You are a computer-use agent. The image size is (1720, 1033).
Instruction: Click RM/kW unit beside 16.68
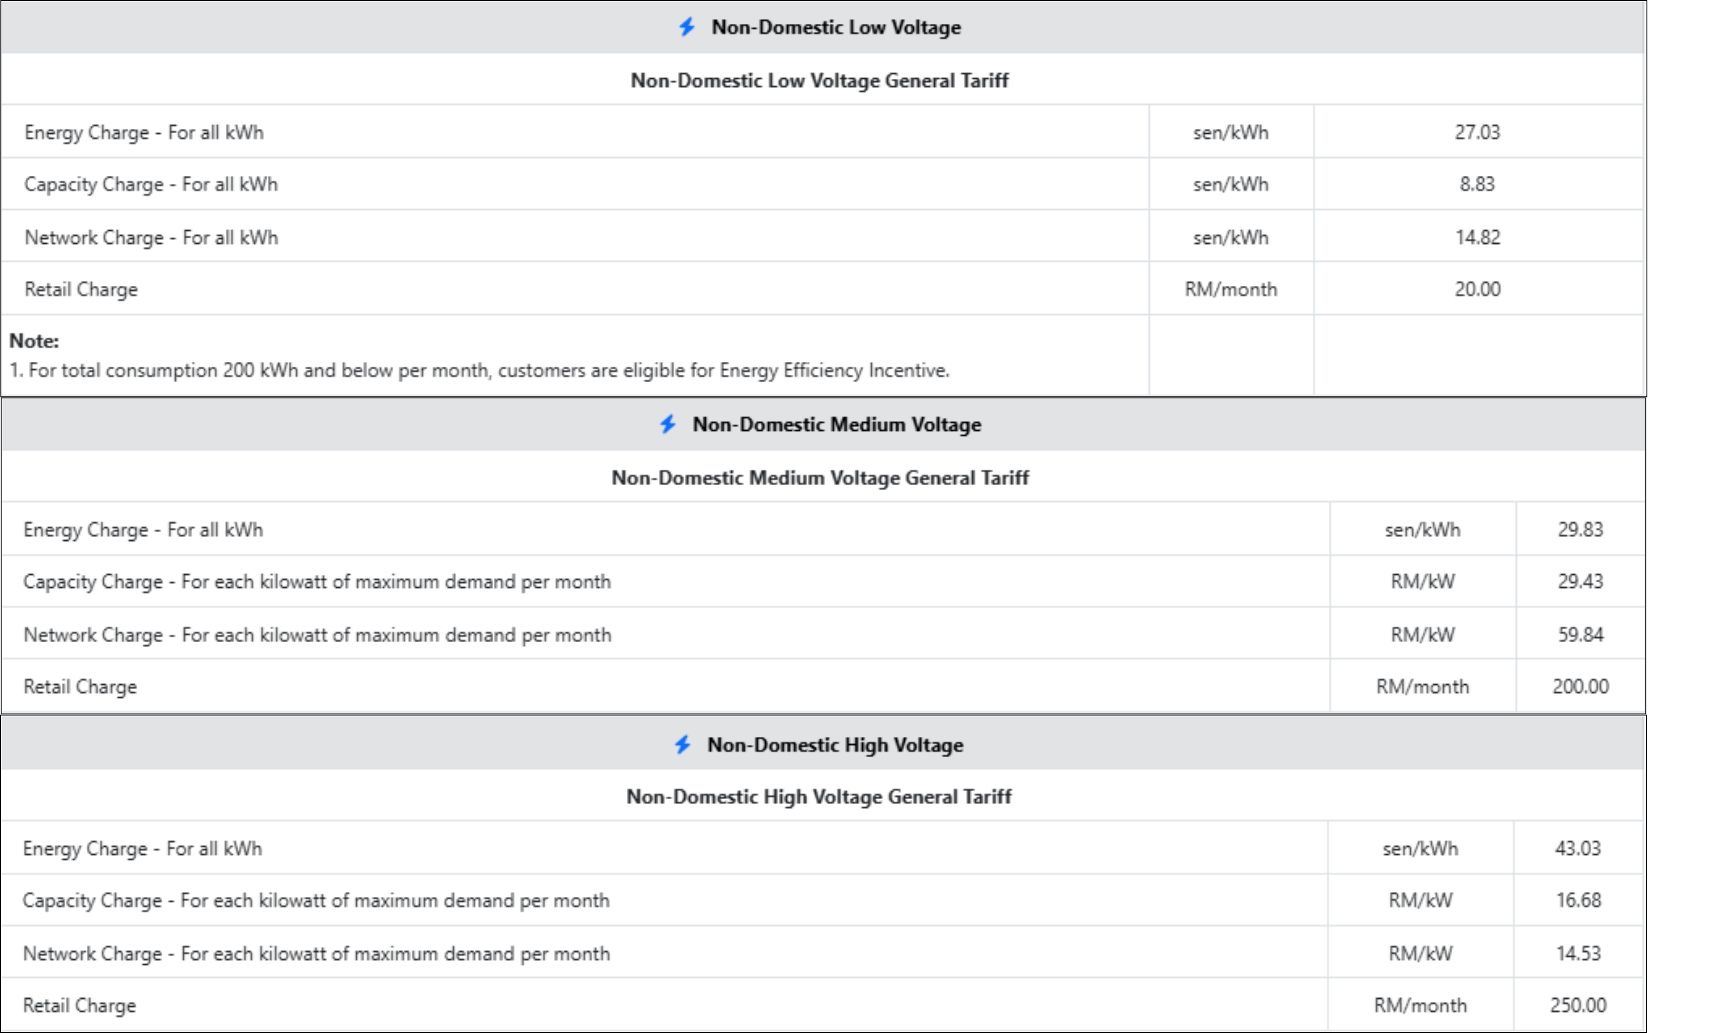pos(1421,900)
